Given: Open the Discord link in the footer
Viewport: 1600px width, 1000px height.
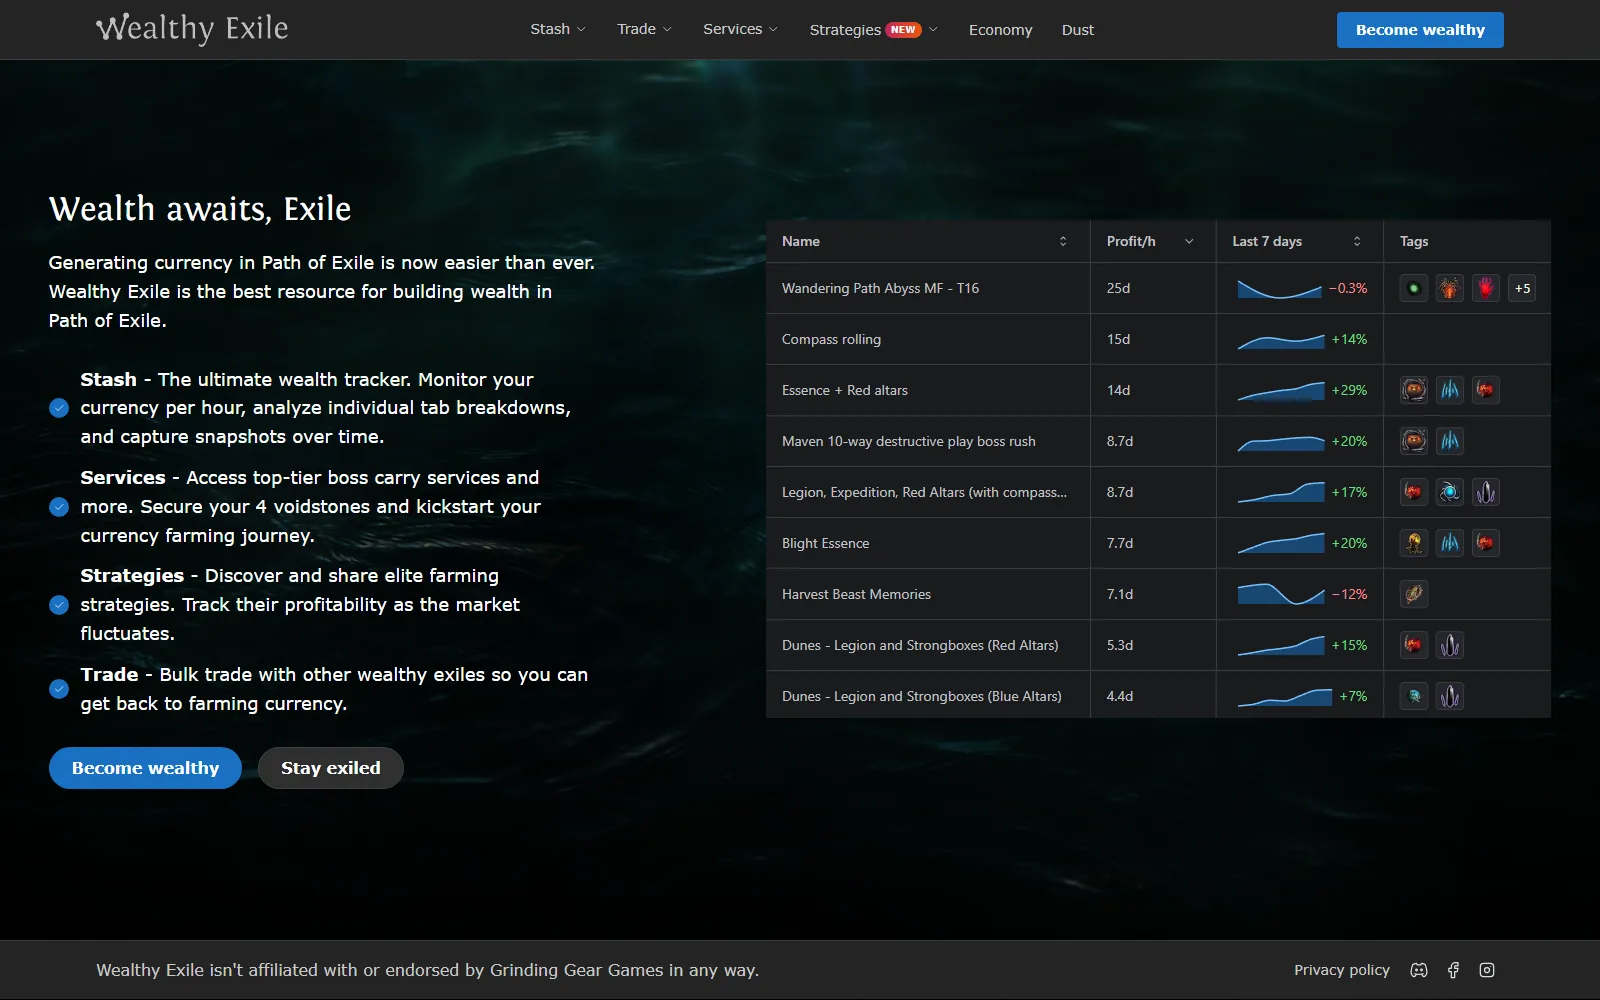Looking at the screenshot, I should (x=1419, y=970).
